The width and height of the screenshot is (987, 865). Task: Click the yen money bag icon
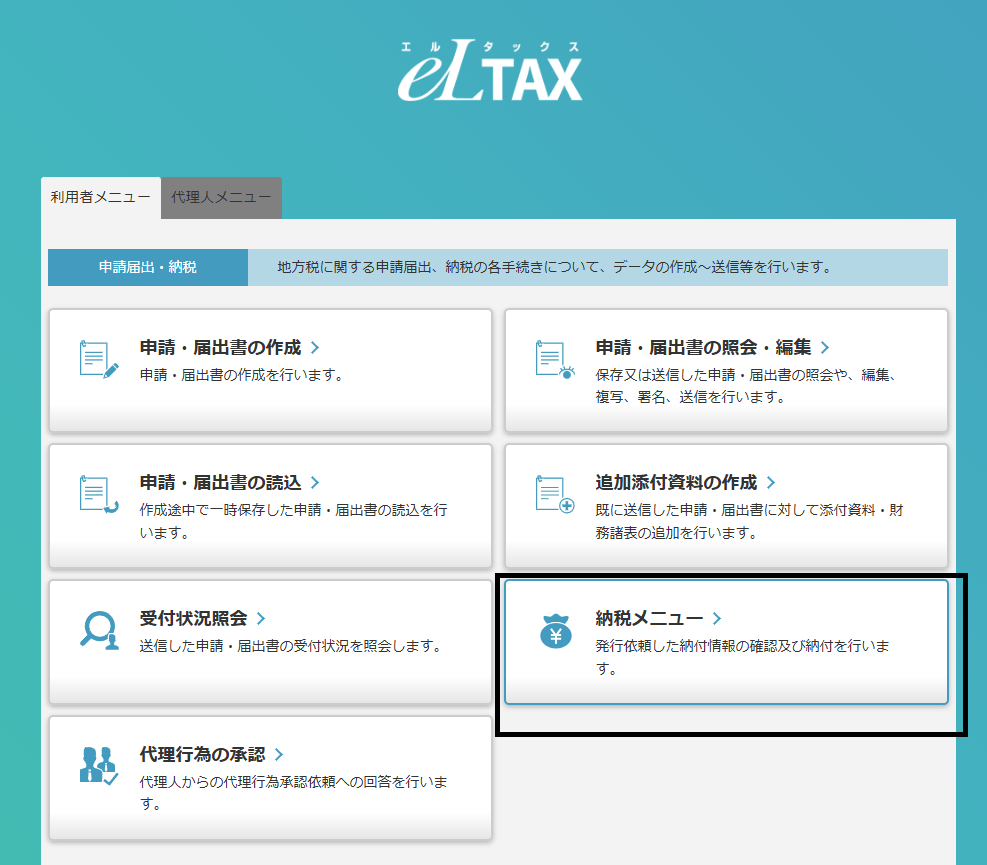coord(555,631)
